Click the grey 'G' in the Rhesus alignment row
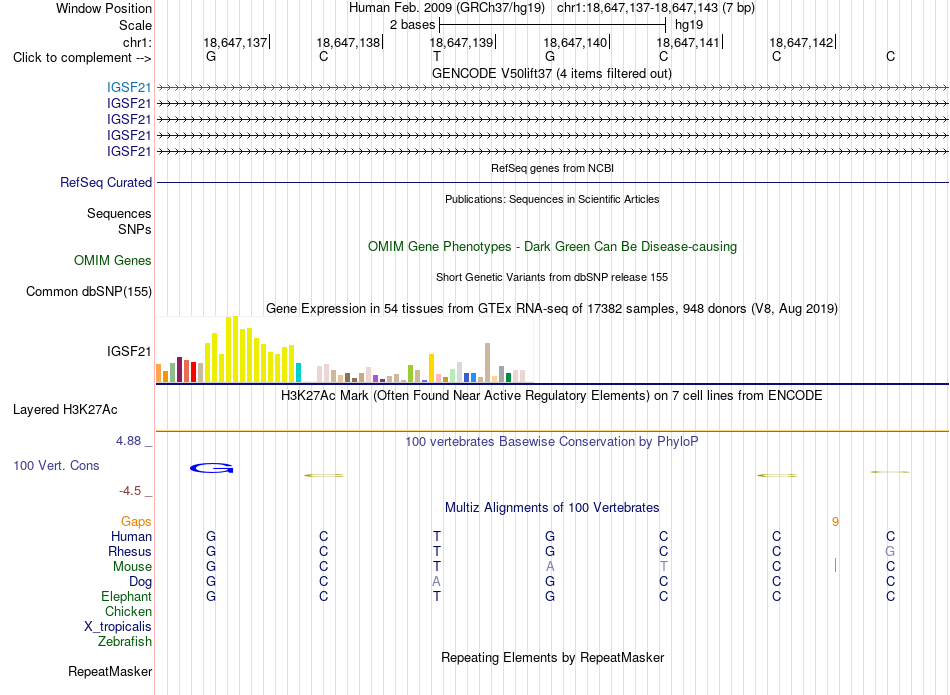This screenshot has width=950, height=695. [890, 551]
